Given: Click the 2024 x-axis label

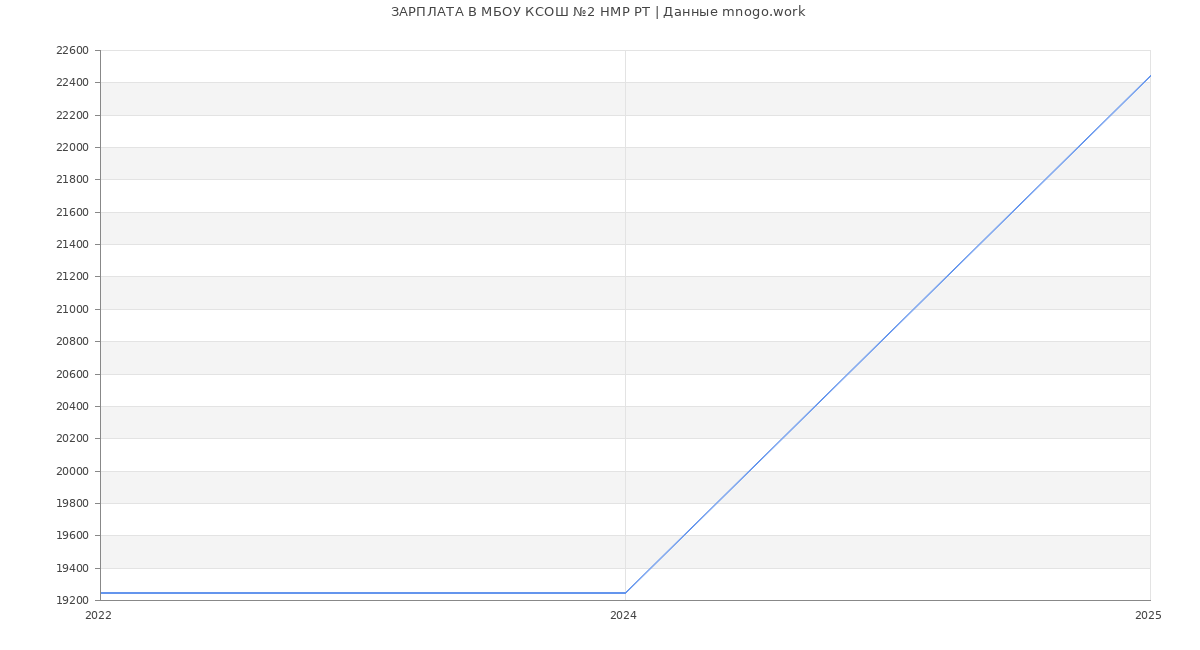Looking at the screenshot, I should tap(623, 616).
